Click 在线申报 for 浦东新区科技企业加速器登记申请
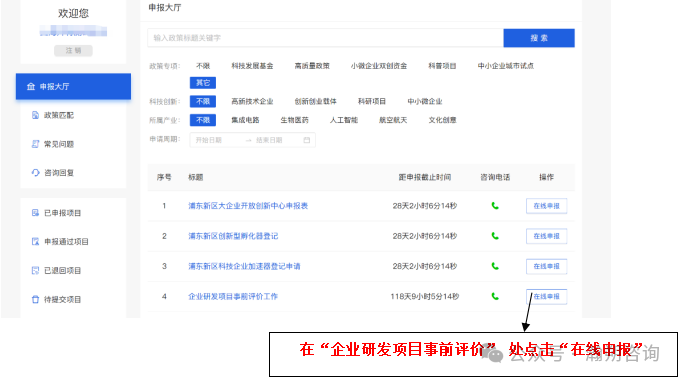 546,266
